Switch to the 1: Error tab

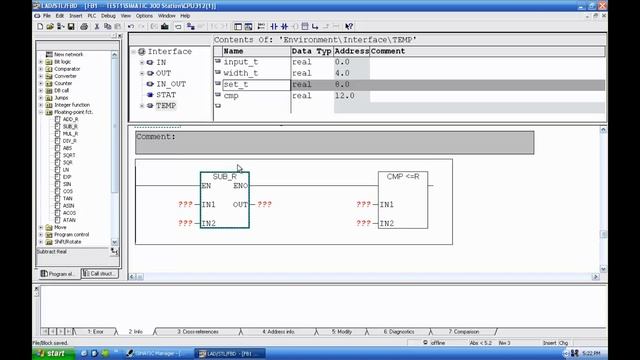click(x=96, y=332)
